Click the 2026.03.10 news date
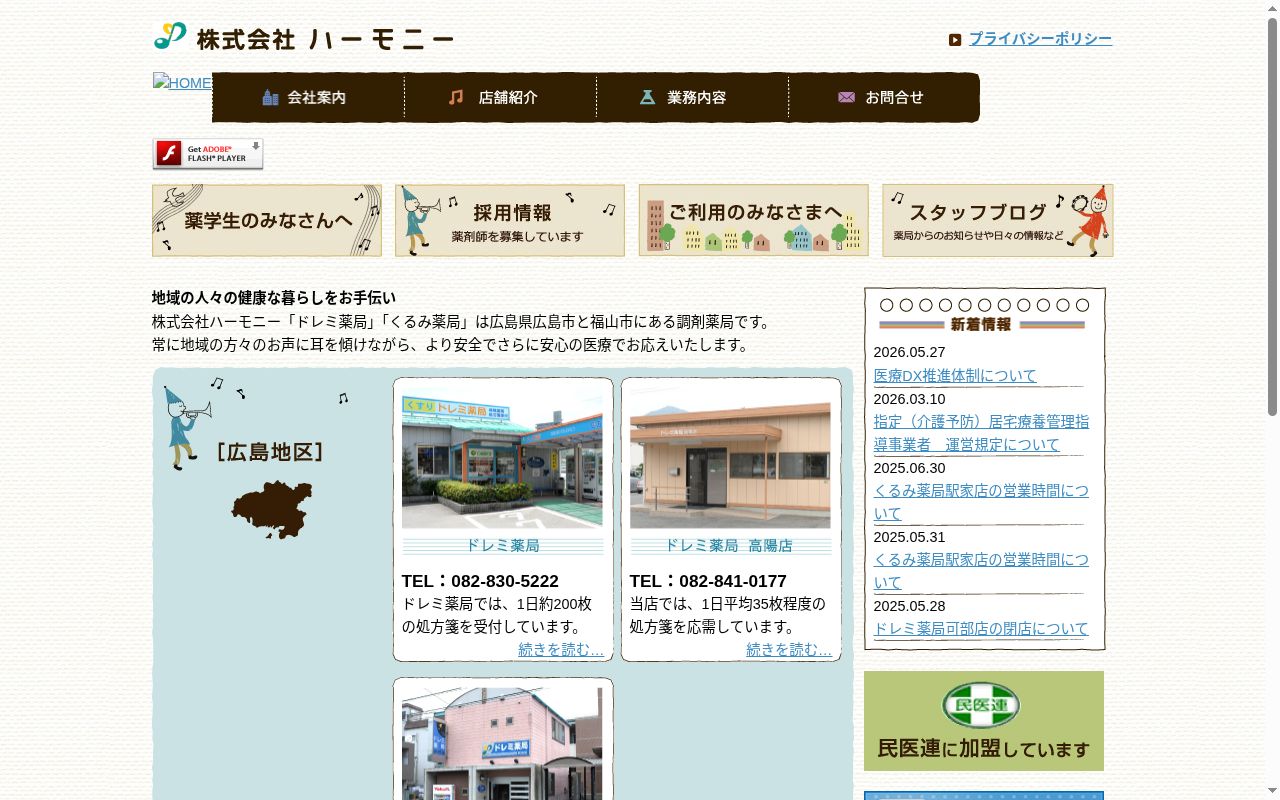This screenshot has width=1280, height=800. click(909, 399)
